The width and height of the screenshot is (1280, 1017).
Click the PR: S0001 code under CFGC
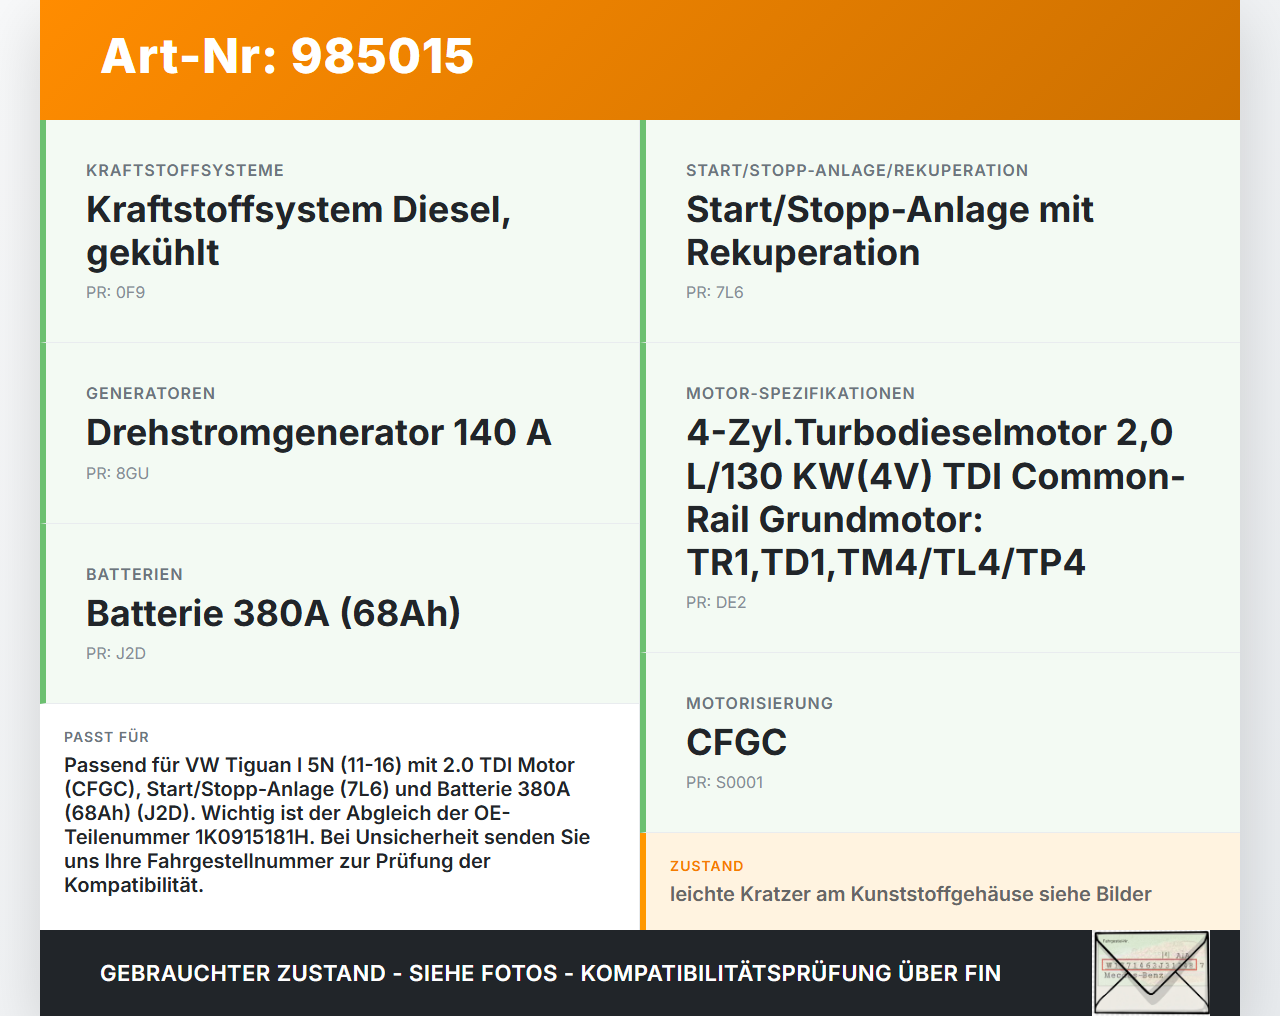[724, 782]
